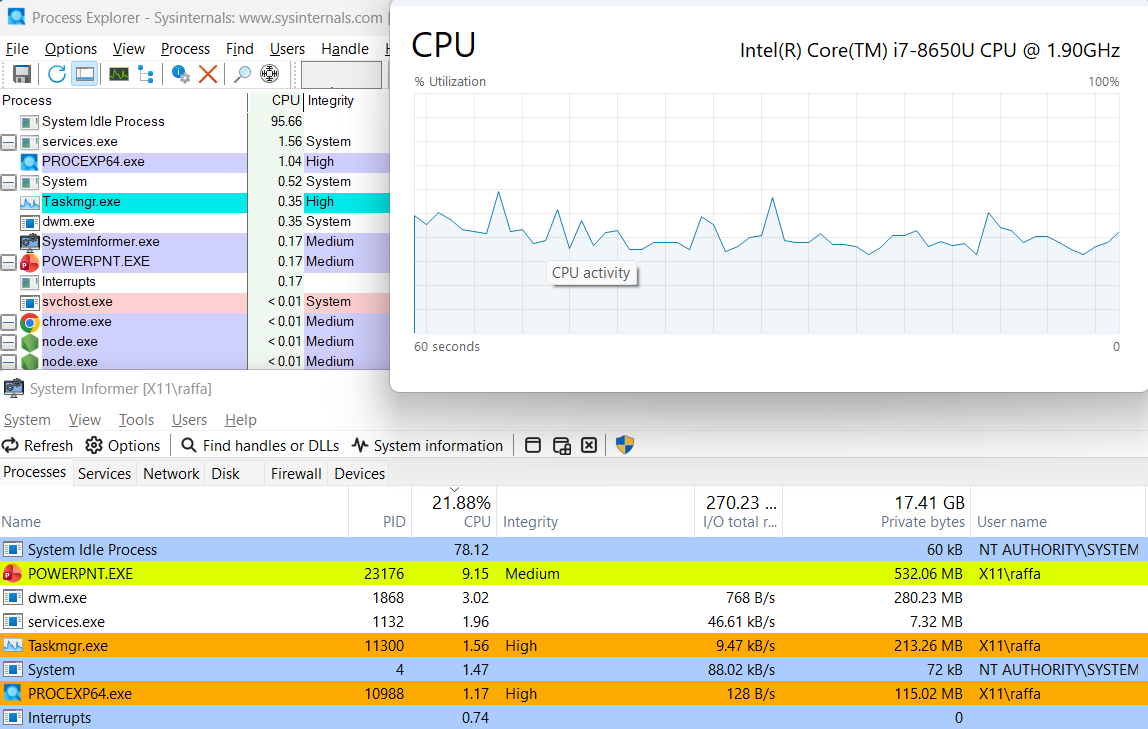The image size is (1148, 729).
Task: Open Process Explorer View menu
Action: coord(129,49)
